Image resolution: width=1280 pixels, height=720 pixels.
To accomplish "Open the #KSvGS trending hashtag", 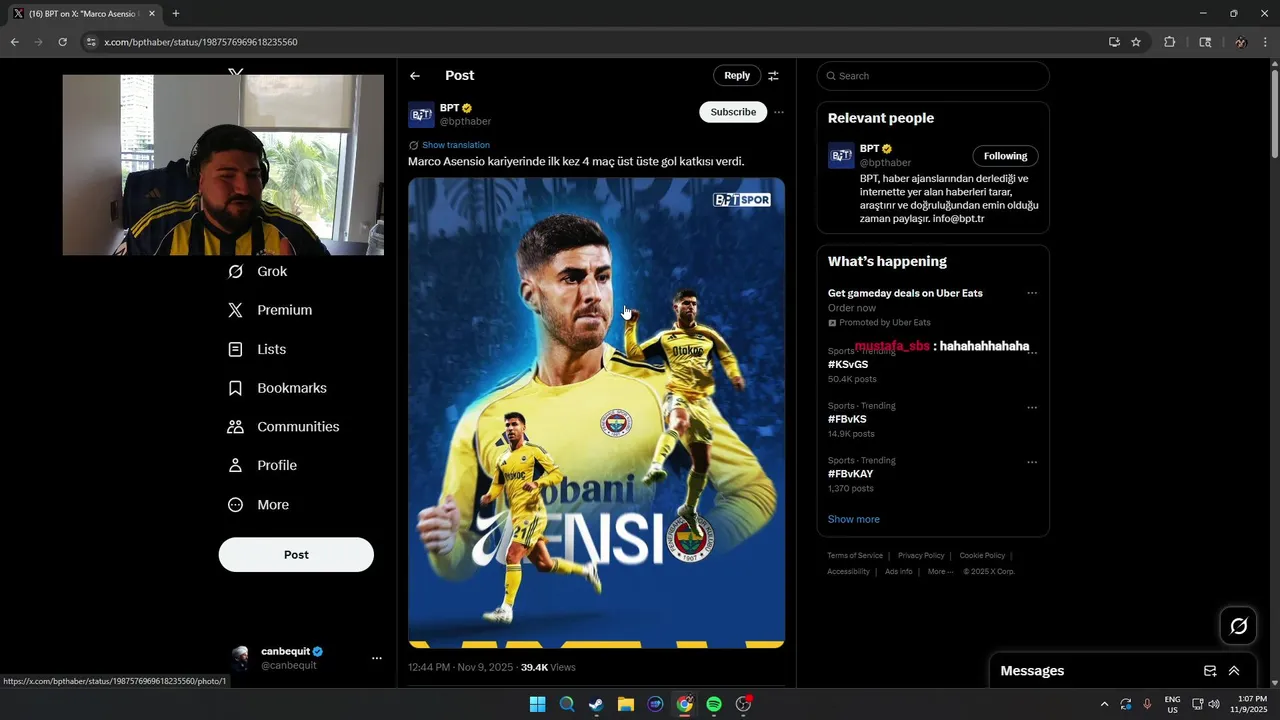I will click(848, 365).
